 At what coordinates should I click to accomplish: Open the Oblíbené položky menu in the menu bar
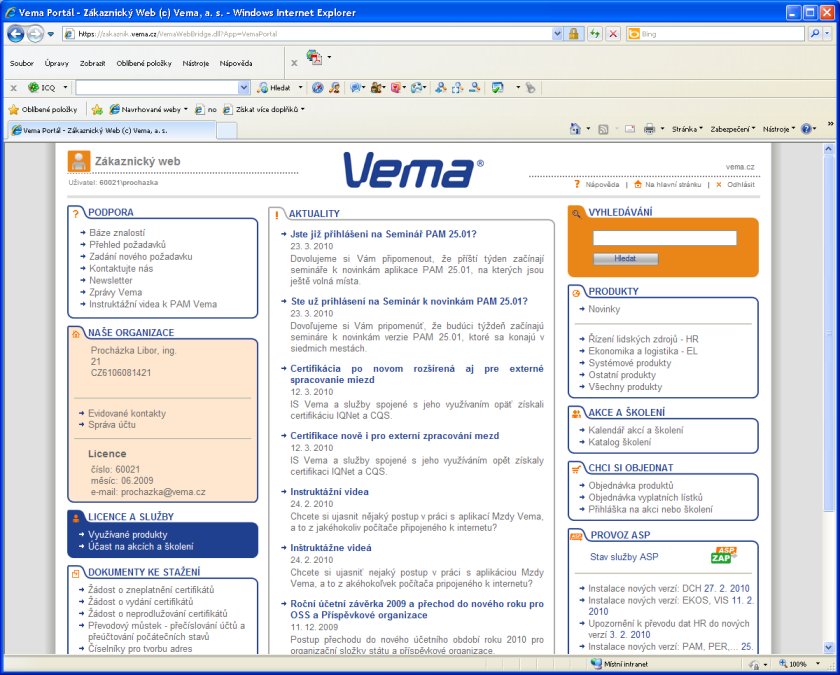[x=144, y=63]
